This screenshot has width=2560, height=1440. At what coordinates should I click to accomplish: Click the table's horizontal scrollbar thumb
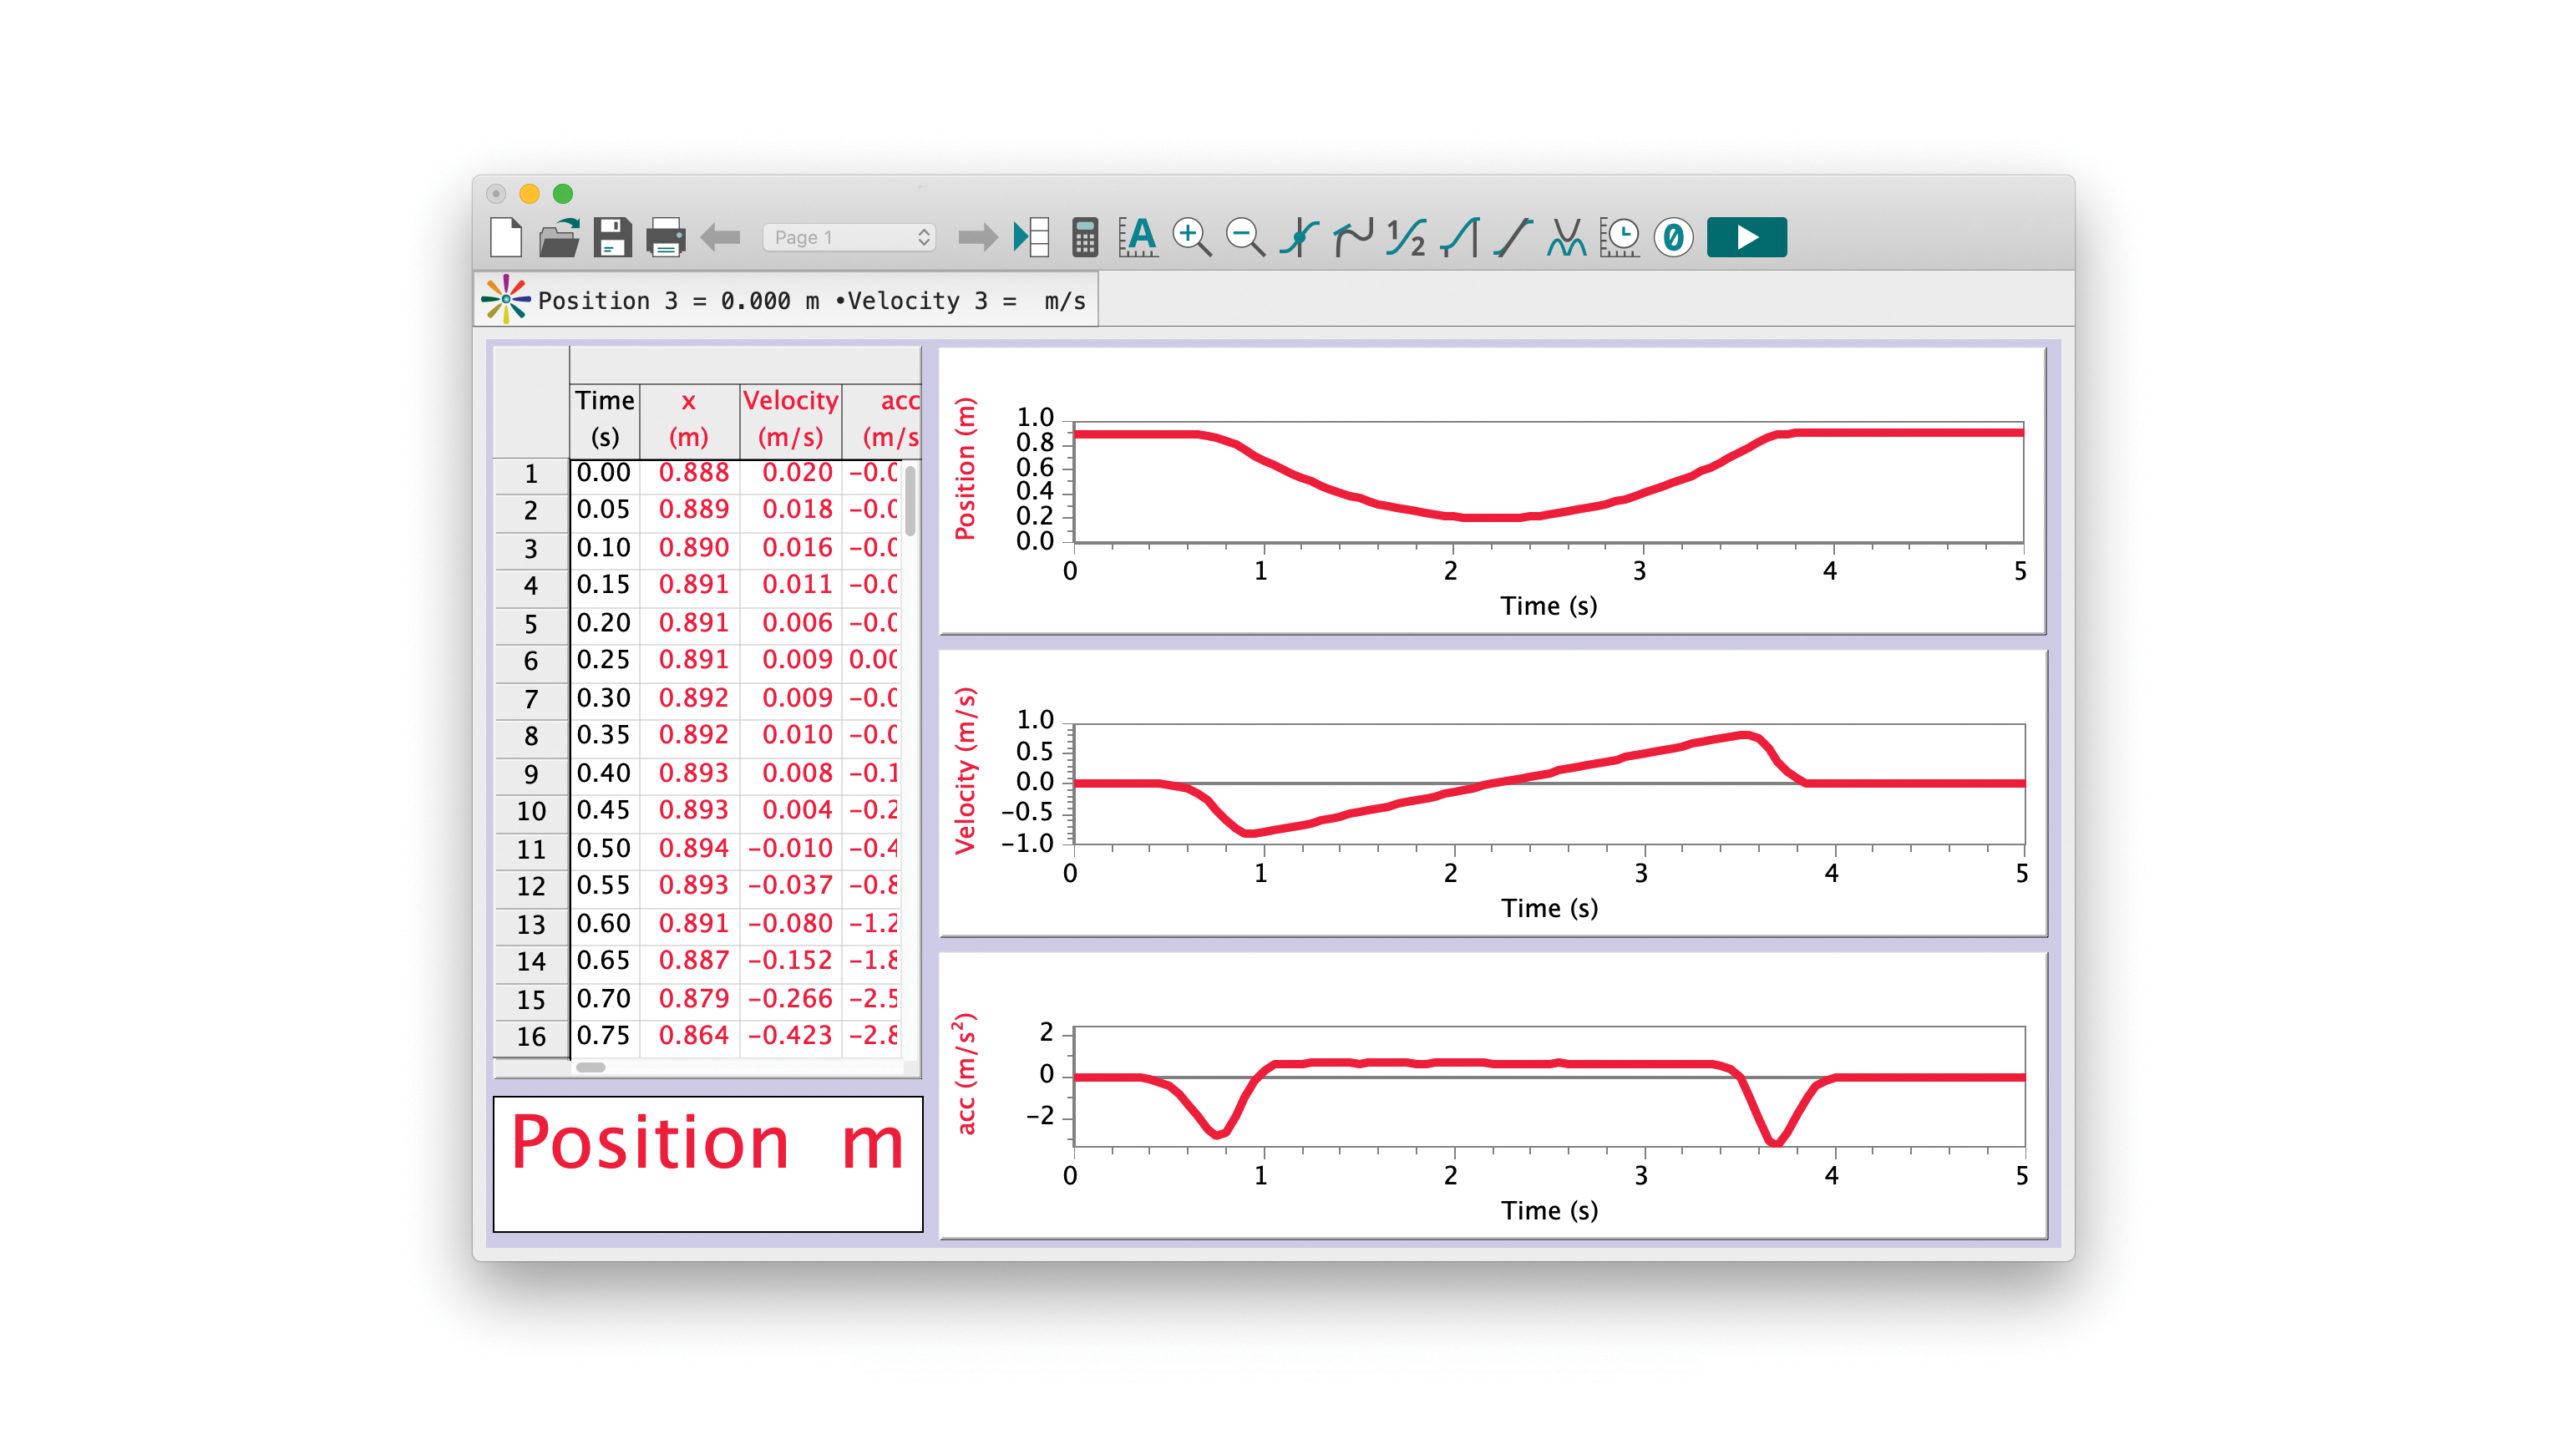591,1067
